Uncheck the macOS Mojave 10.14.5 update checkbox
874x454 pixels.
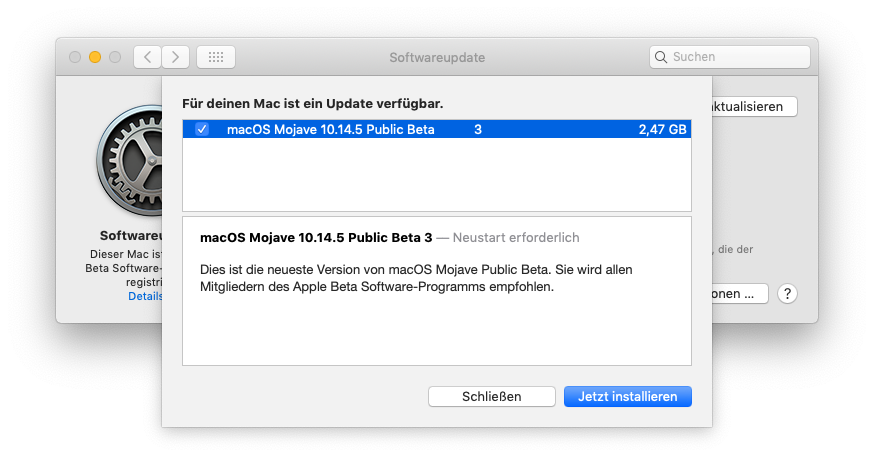(x=202, y=129)
